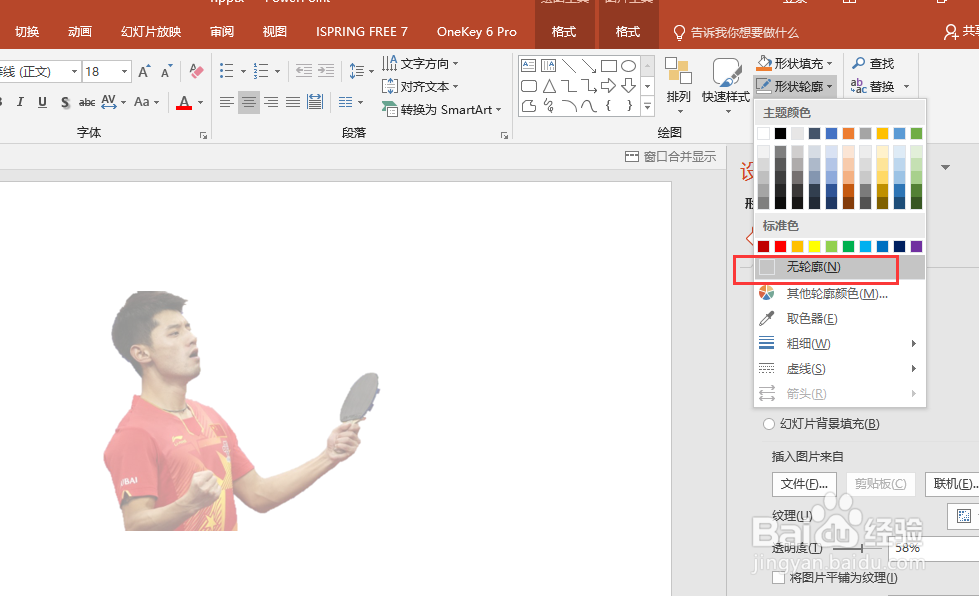
Task: Open the 切换 ribbon tab
Action: pyautogui.click(x=27, y=32)
